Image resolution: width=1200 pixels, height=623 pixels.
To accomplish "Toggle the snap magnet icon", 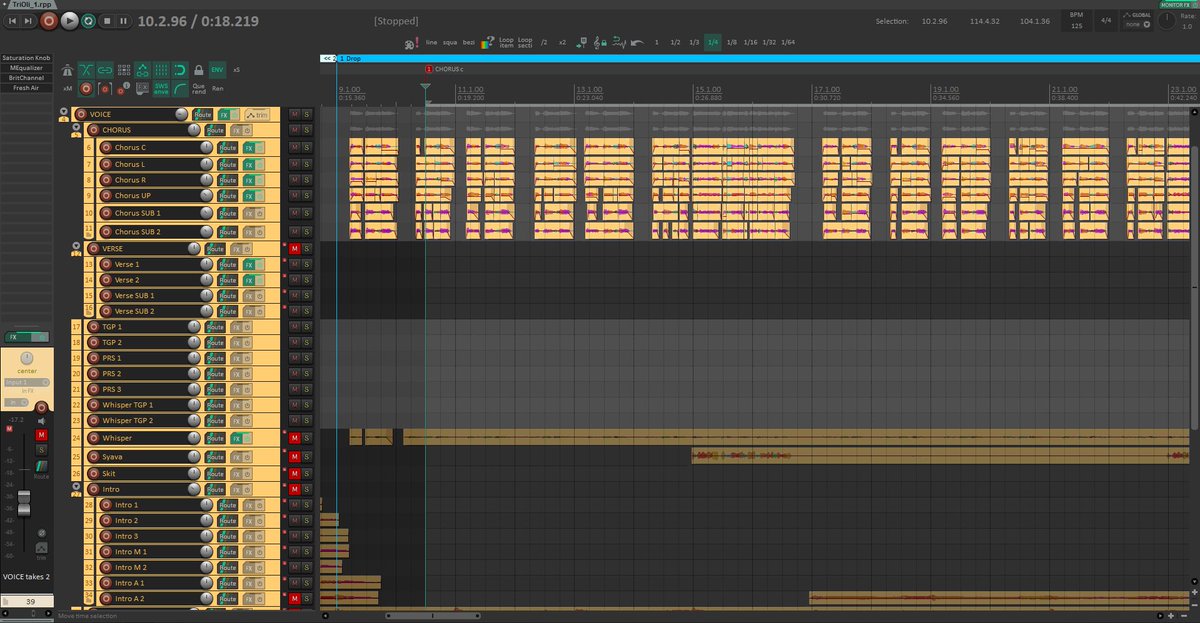I will (x=180, y=70).
